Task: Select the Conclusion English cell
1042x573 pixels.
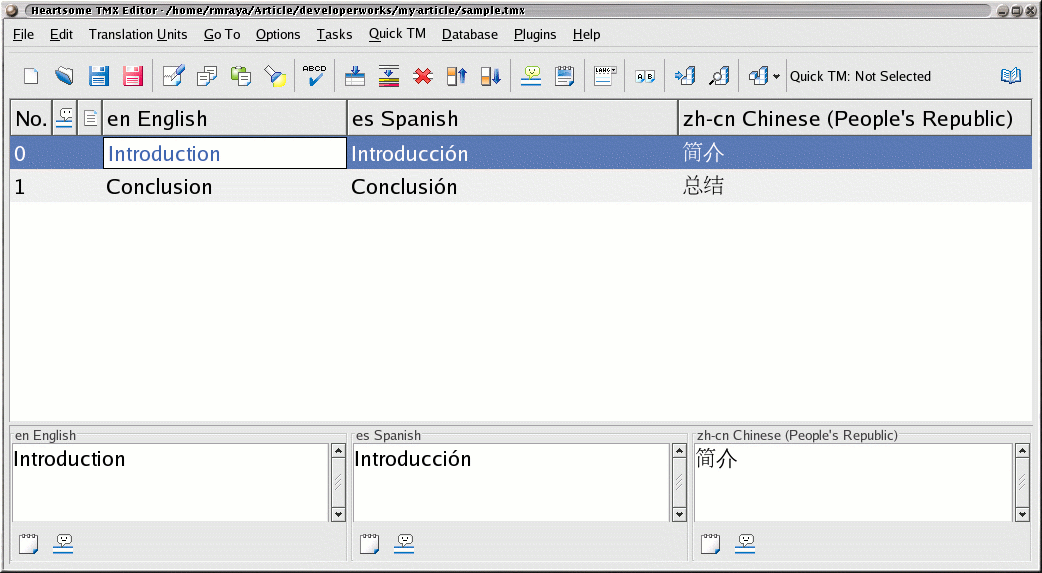Action: tap(225, 186)
